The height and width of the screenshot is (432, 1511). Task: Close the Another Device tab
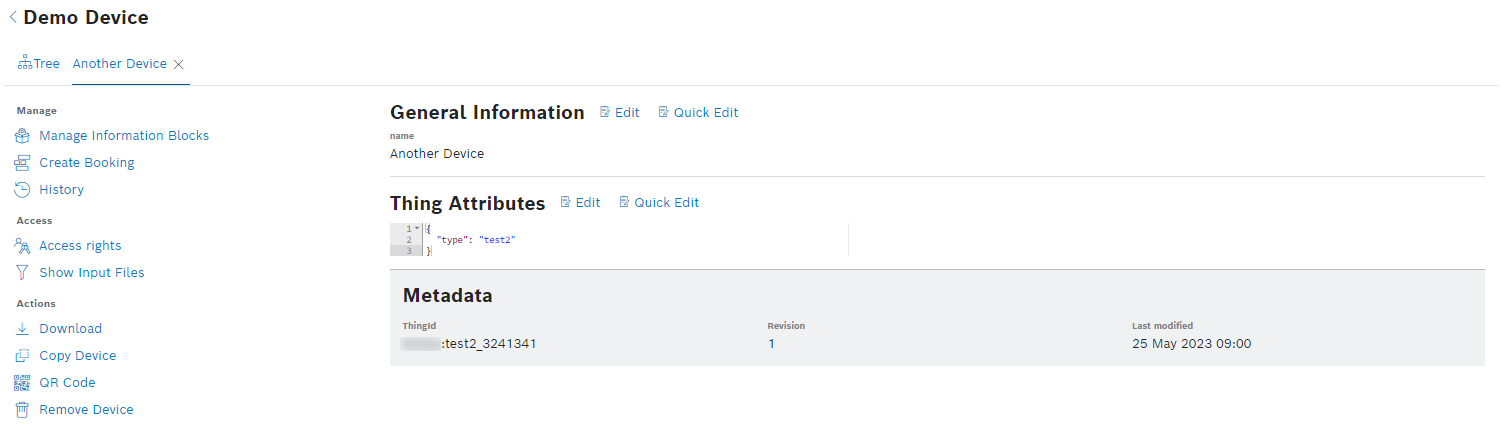[179, 64]
